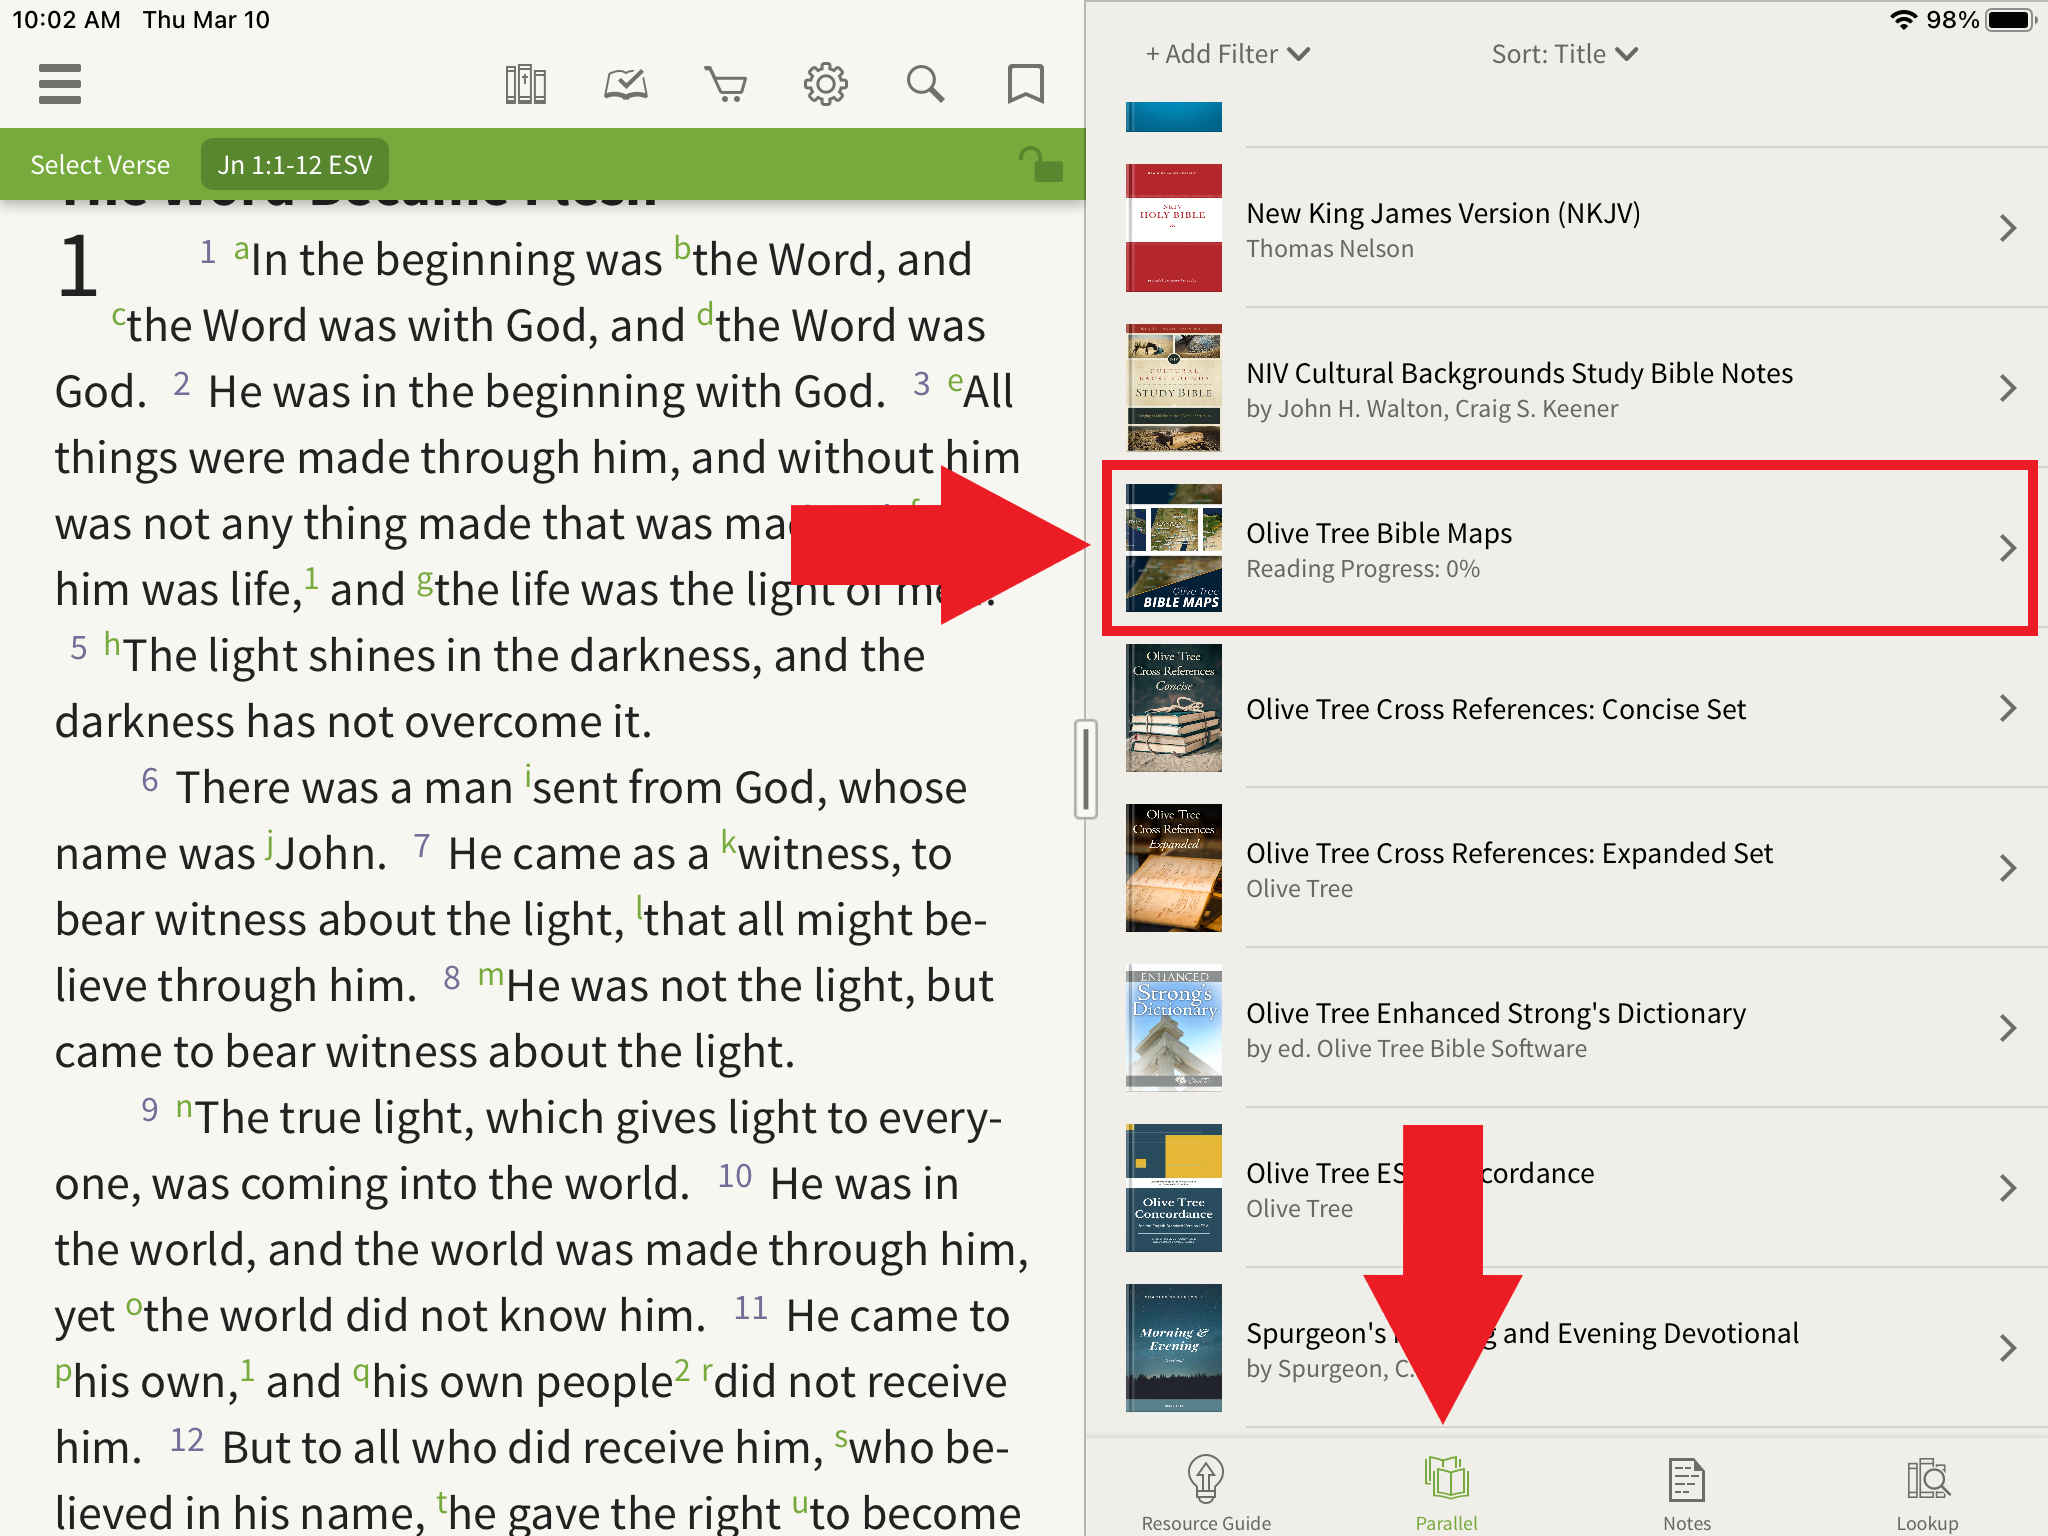Tap the battery status indicator
Screen dimensions: 2048x1536
(2011, 20)
